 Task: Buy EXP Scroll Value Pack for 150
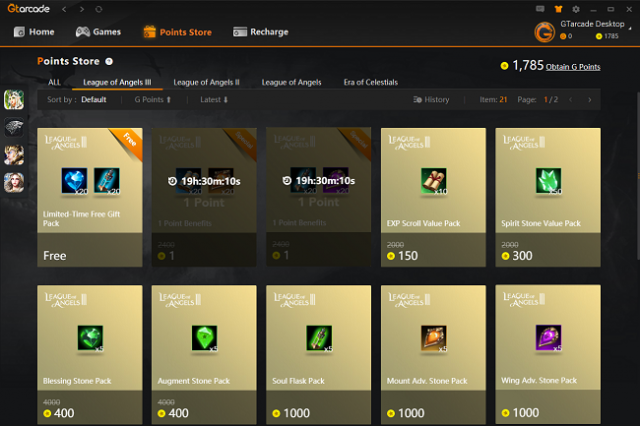[433, 197]
